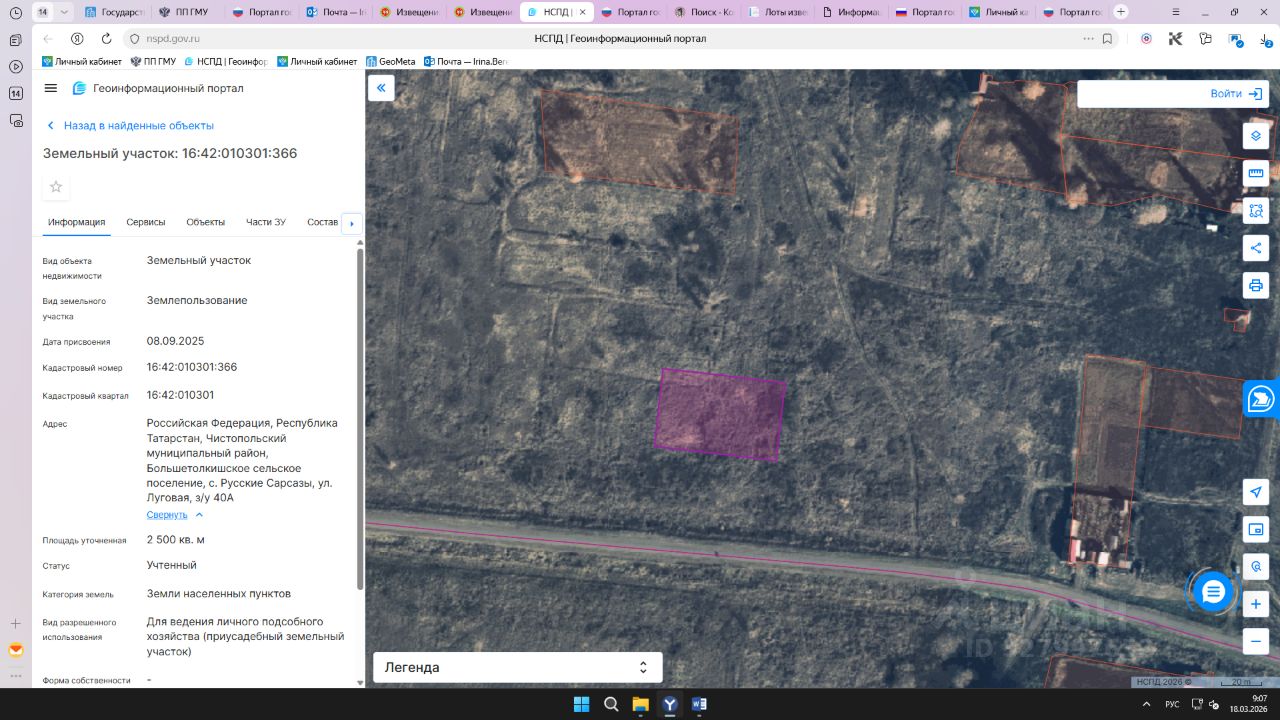Image resolution: width=1280 pixels, height=720 pixels.
Task: Select the status value Учтенный
Action: pyautogui.click(x=172, y=565)
